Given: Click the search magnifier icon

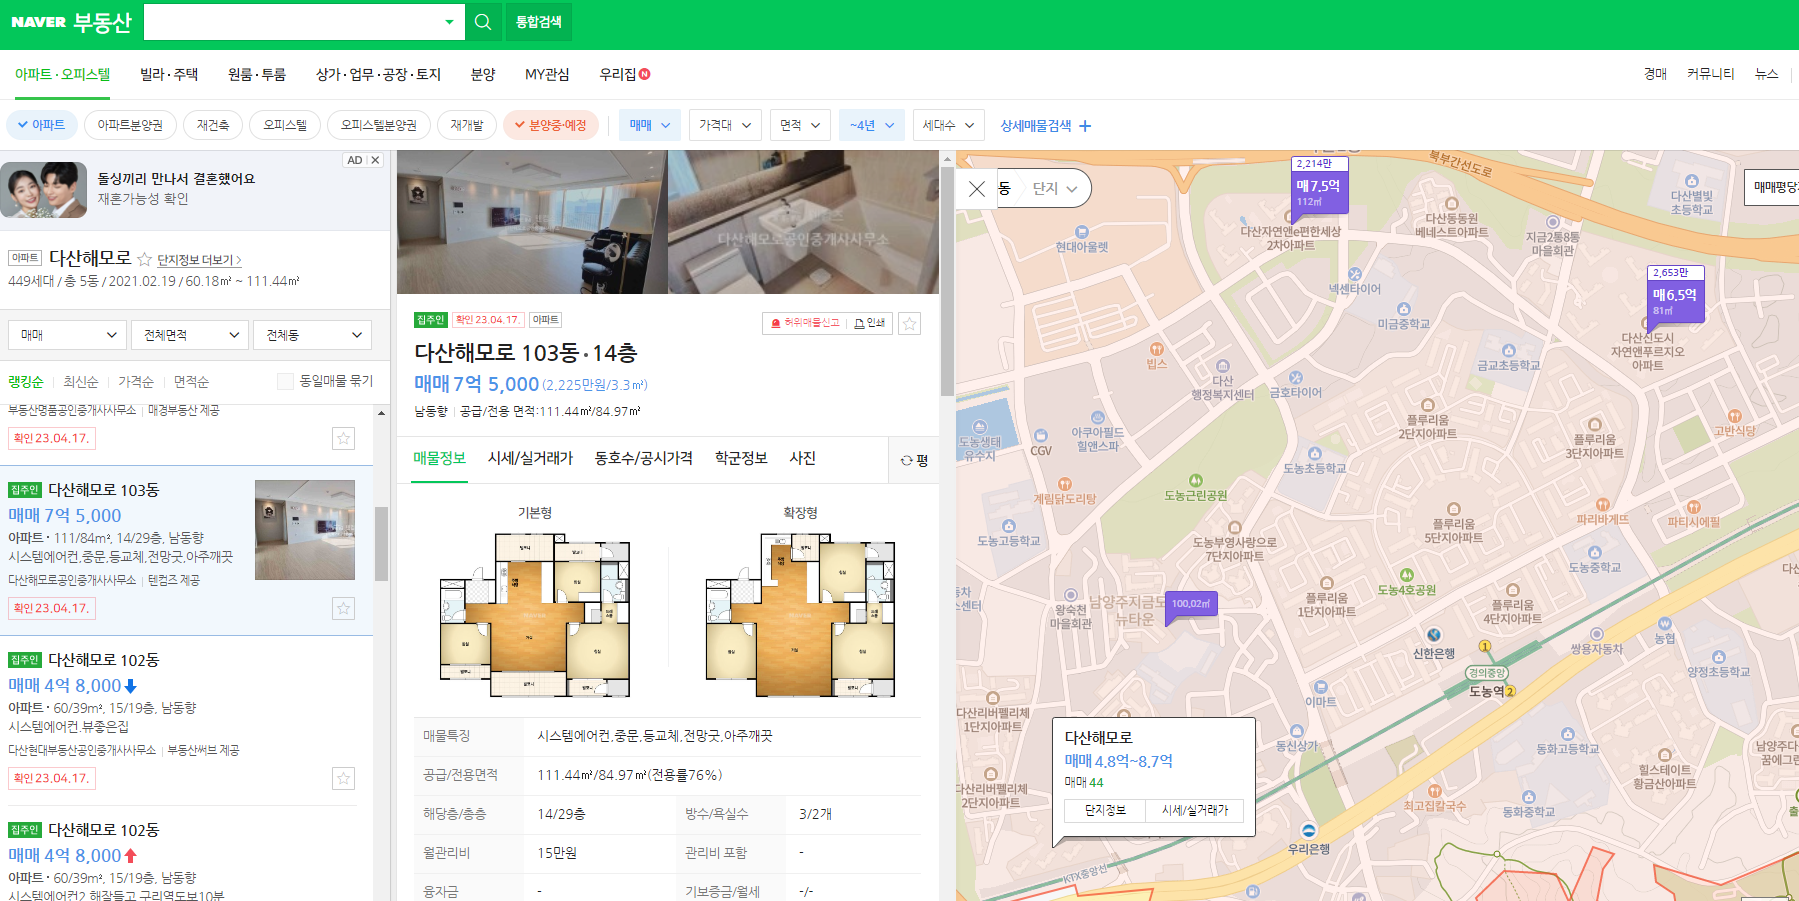Looking at the screenshot, I should 483,22.
